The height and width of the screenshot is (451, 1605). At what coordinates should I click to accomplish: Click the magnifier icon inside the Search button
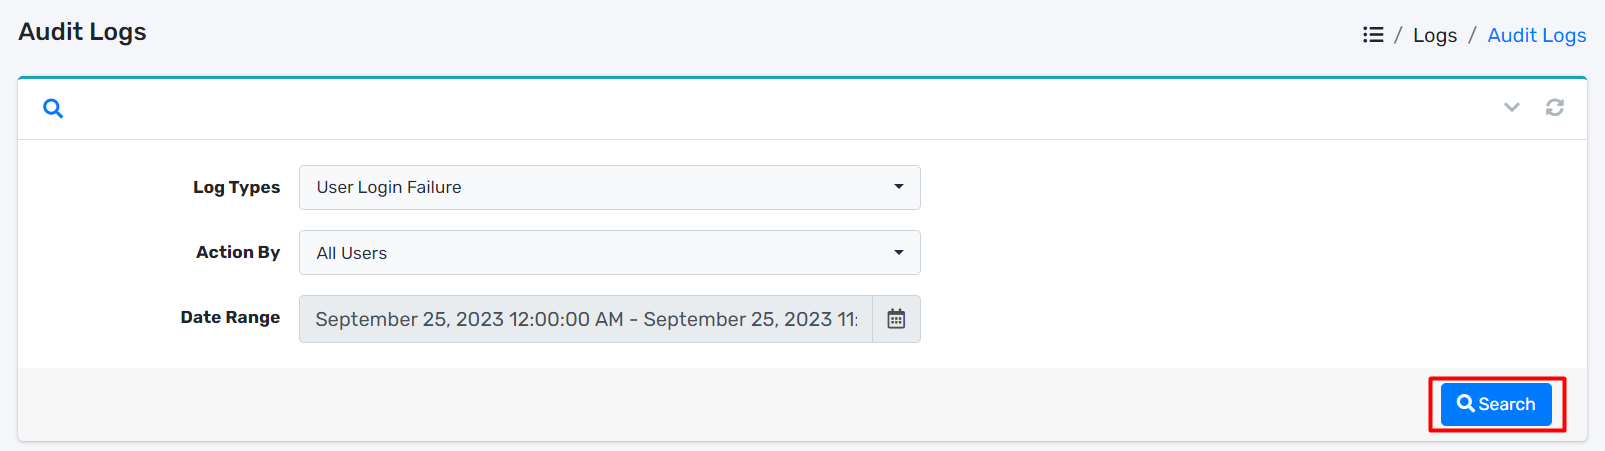tap(1466, 404)
